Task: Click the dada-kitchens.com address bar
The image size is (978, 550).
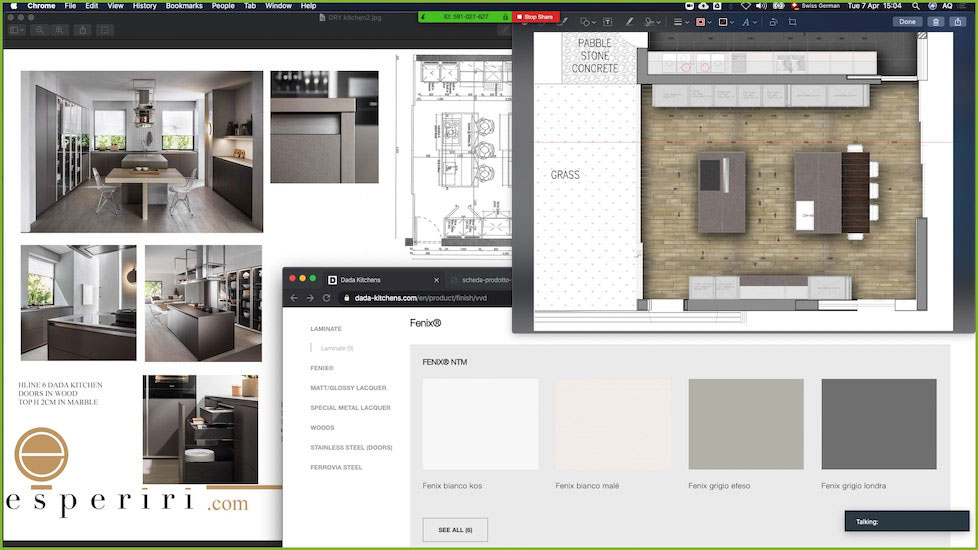Action: click(420, 298)
